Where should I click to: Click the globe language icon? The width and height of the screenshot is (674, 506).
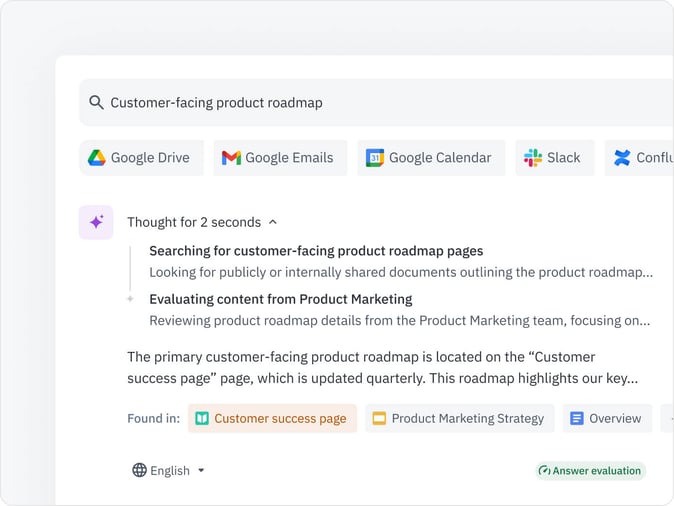click(x=139, y=470)
